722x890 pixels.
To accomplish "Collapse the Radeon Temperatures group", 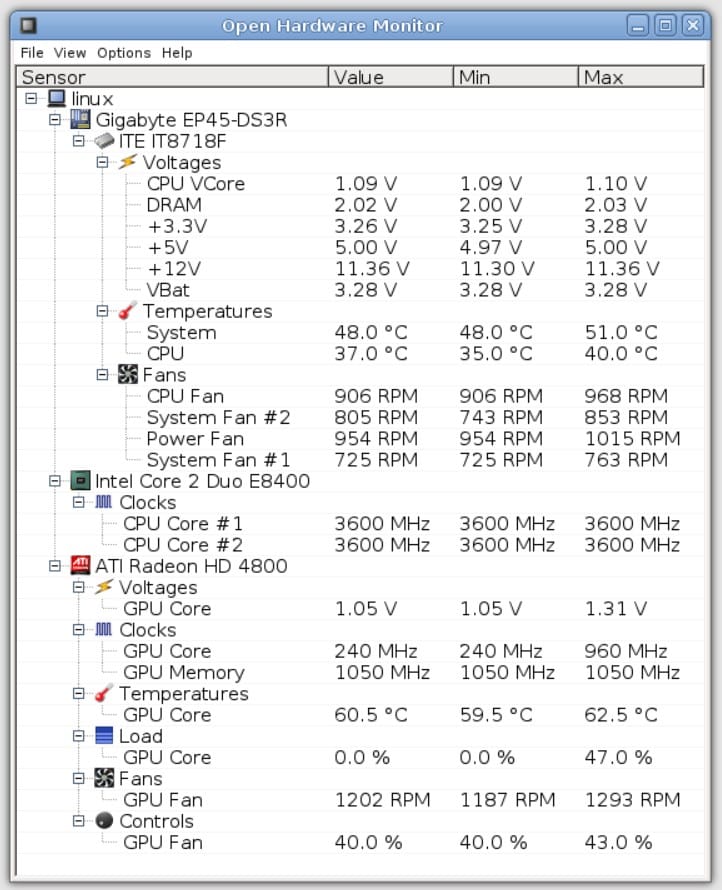I will coord(79,694).
